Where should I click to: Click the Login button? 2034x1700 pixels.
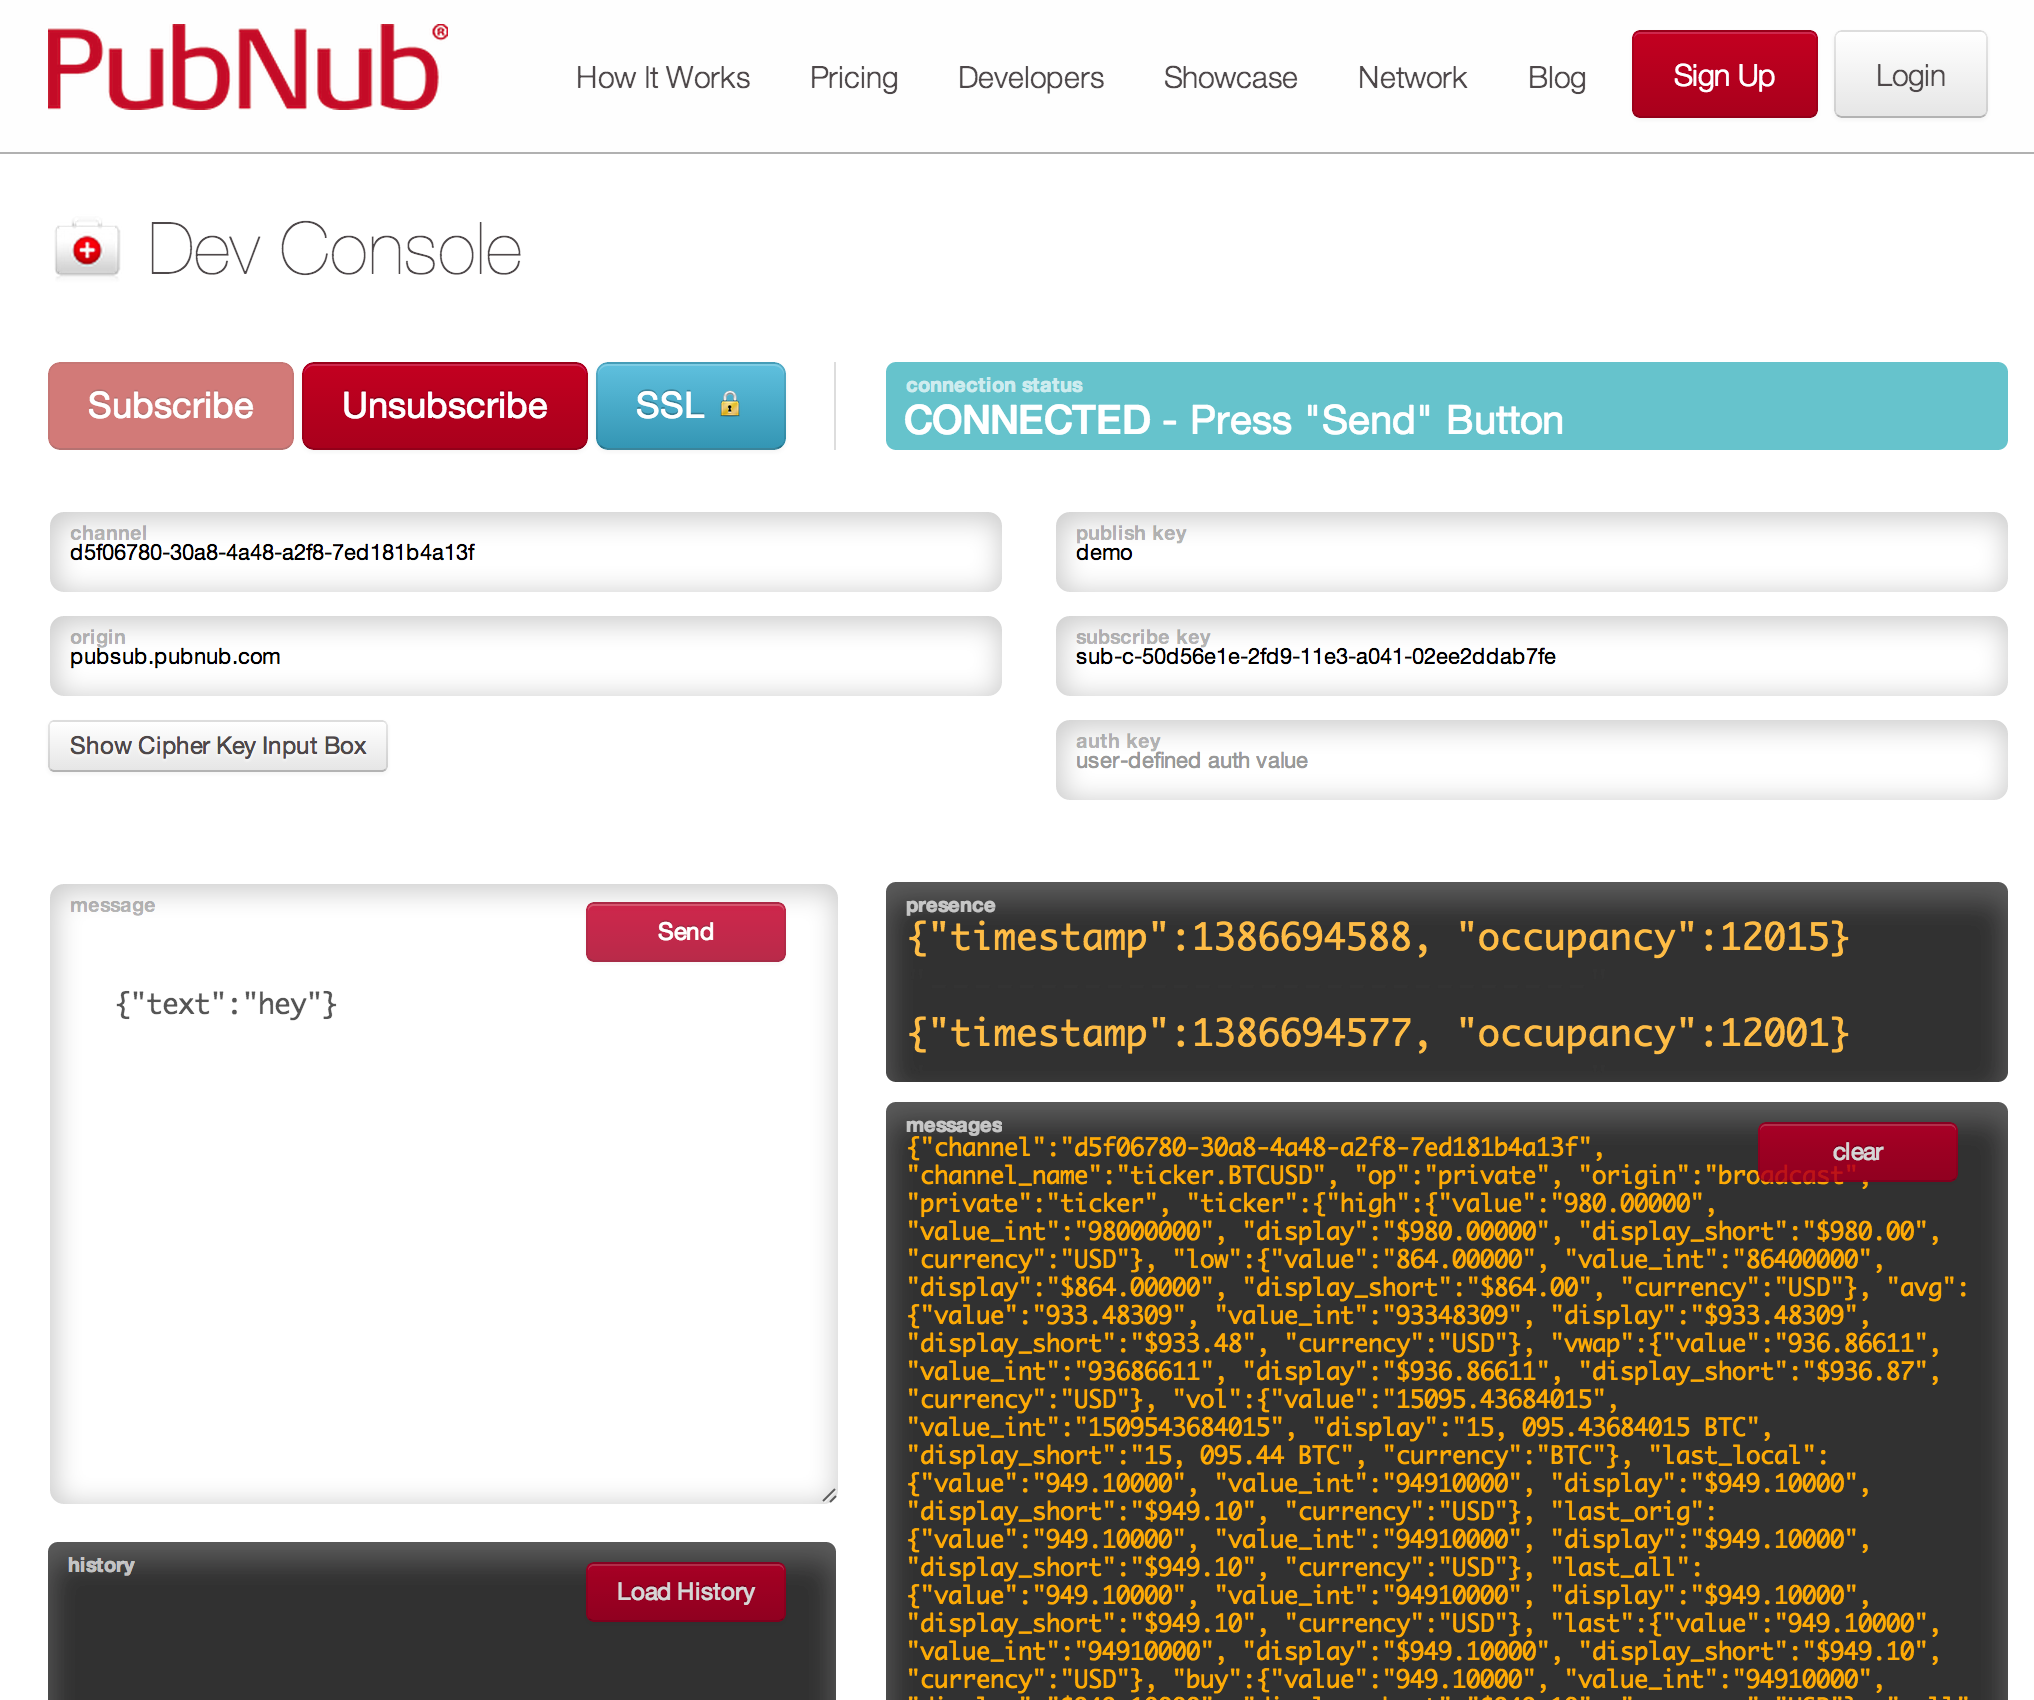pyautogui.click(x=1910, y=75)
